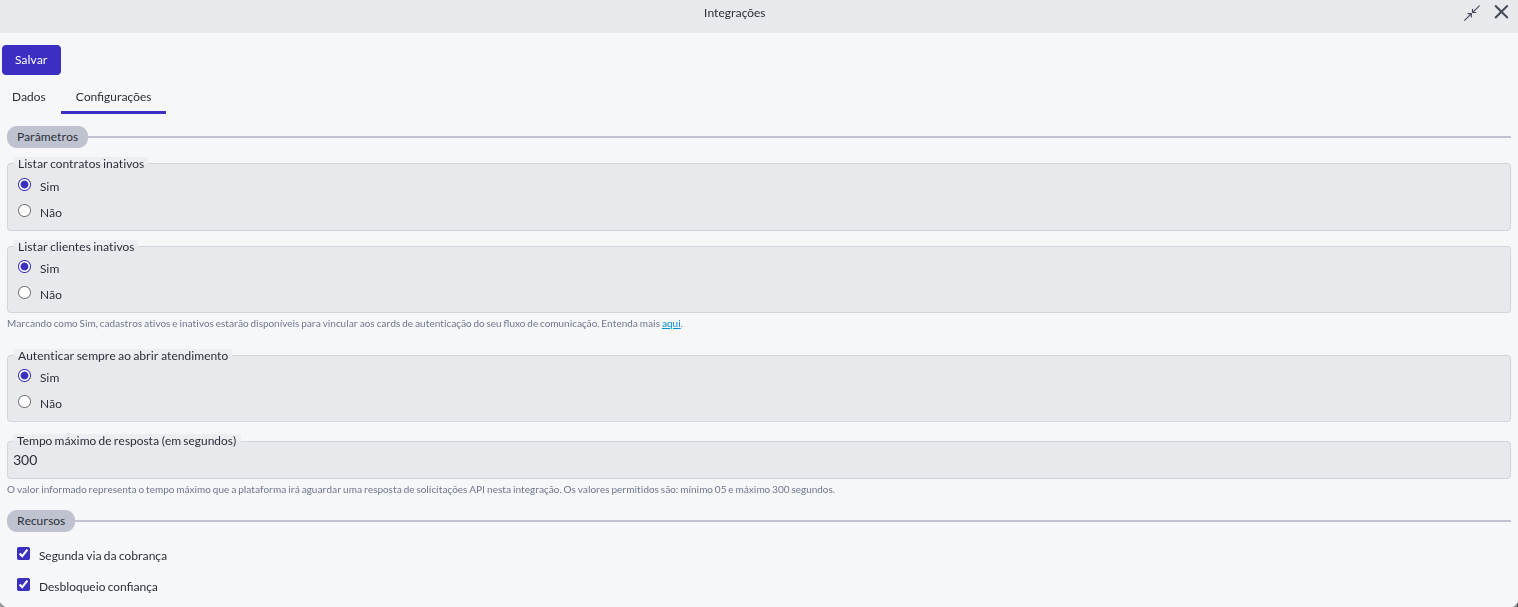Click the 'Autenticar sempre ao abrir atendimento' label
The width and height of the screenshot is (1518, 607).
(x=123, y=356)
